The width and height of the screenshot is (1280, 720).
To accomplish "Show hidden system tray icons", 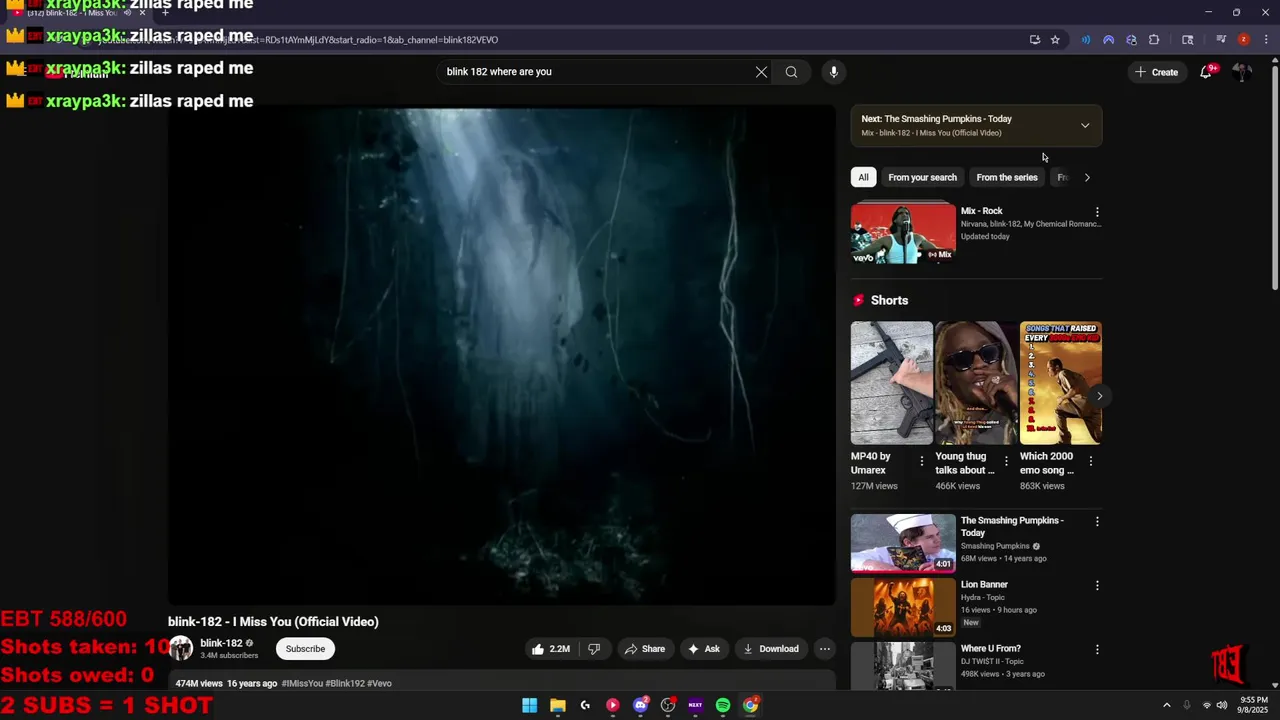I will (x=1166, y=705).
